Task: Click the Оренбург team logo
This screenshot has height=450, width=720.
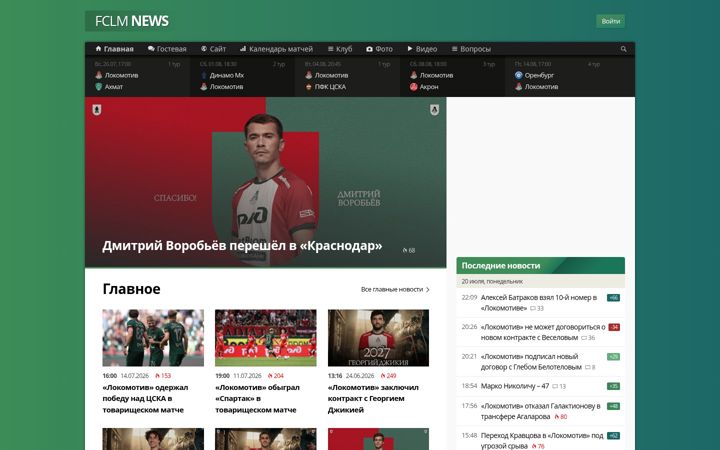Action: coord(518,75)
